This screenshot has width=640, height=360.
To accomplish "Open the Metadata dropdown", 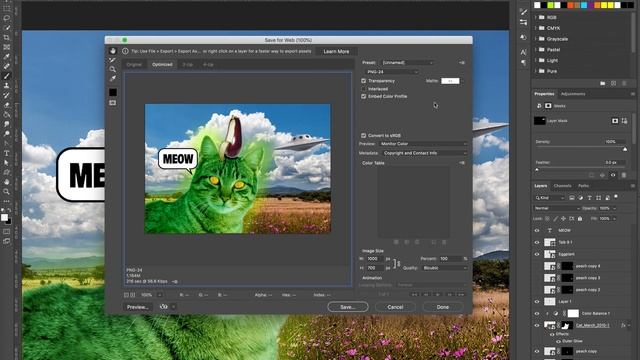I will point(424,153).
